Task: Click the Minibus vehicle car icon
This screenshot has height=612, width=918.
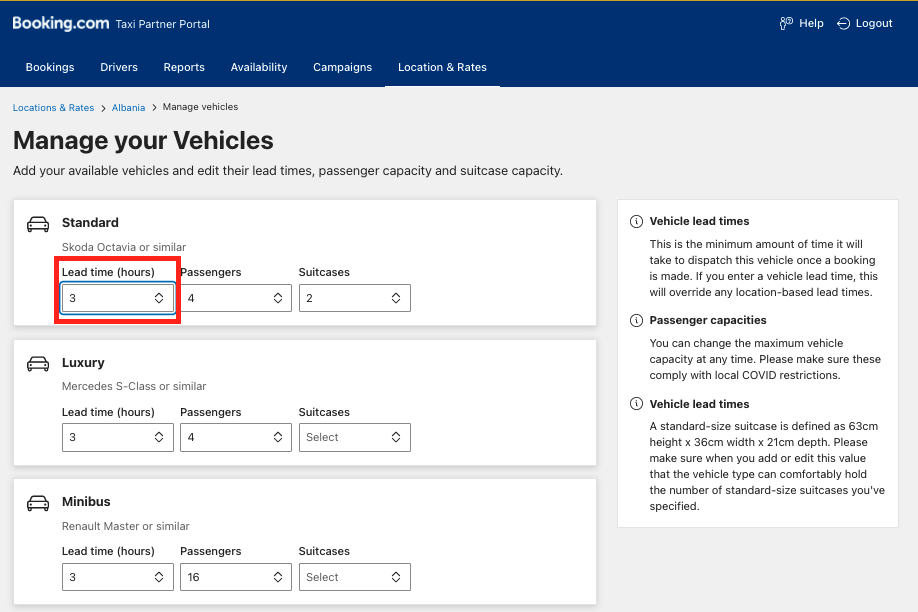Action: [x=38, y=503]
